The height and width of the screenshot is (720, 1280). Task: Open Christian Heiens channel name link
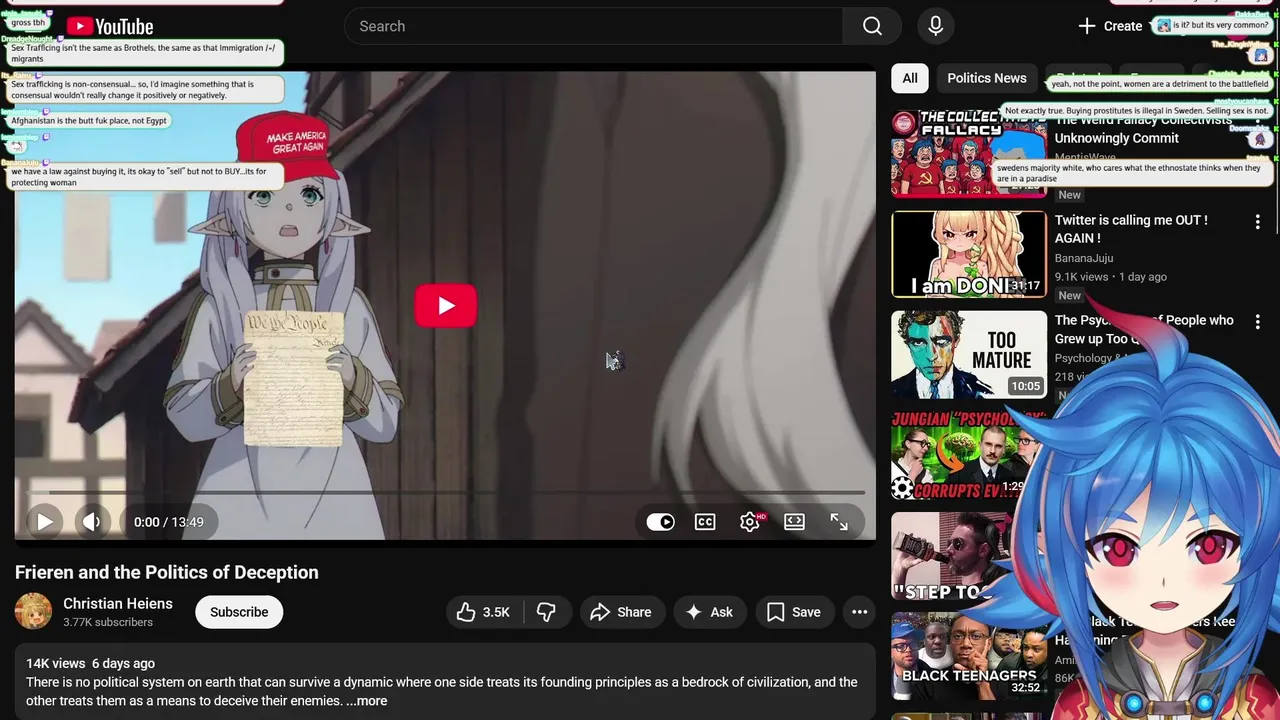click(118, 603)
